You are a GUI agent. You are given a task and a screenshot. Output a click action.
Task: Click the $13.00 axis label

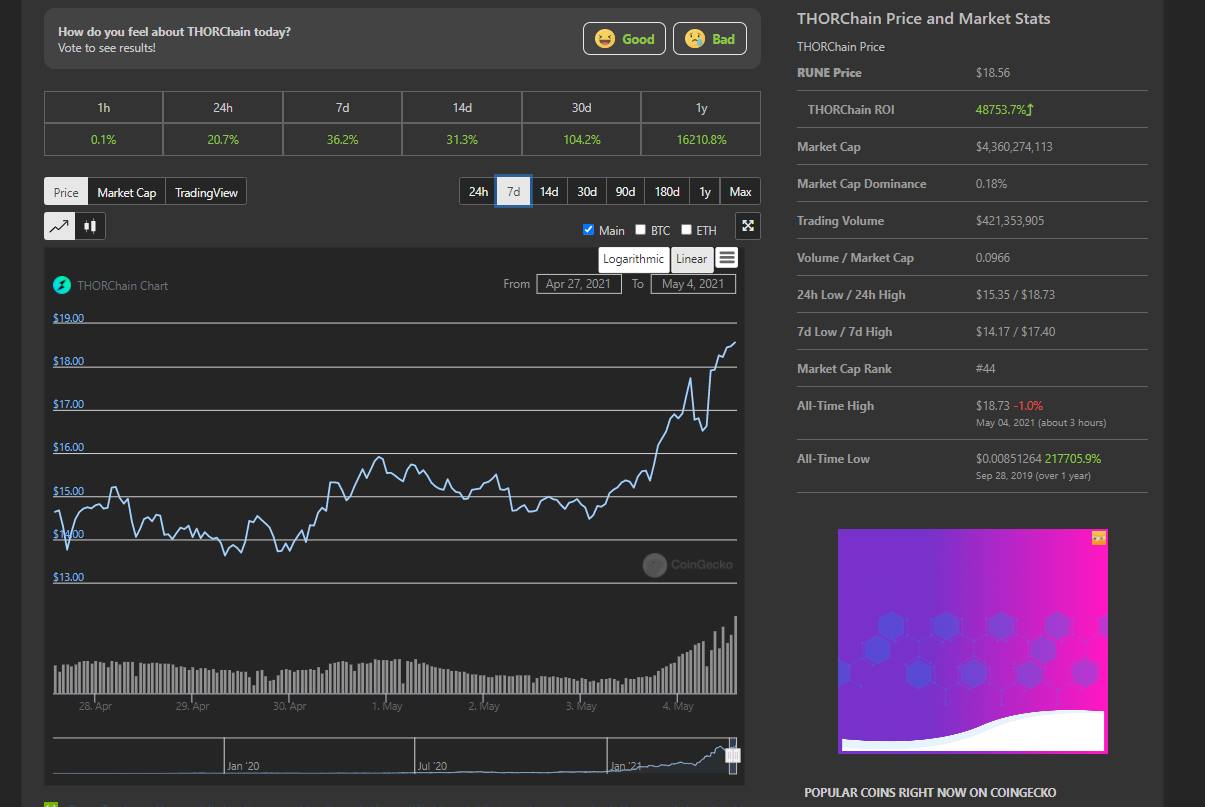click(x=69, y=577)
